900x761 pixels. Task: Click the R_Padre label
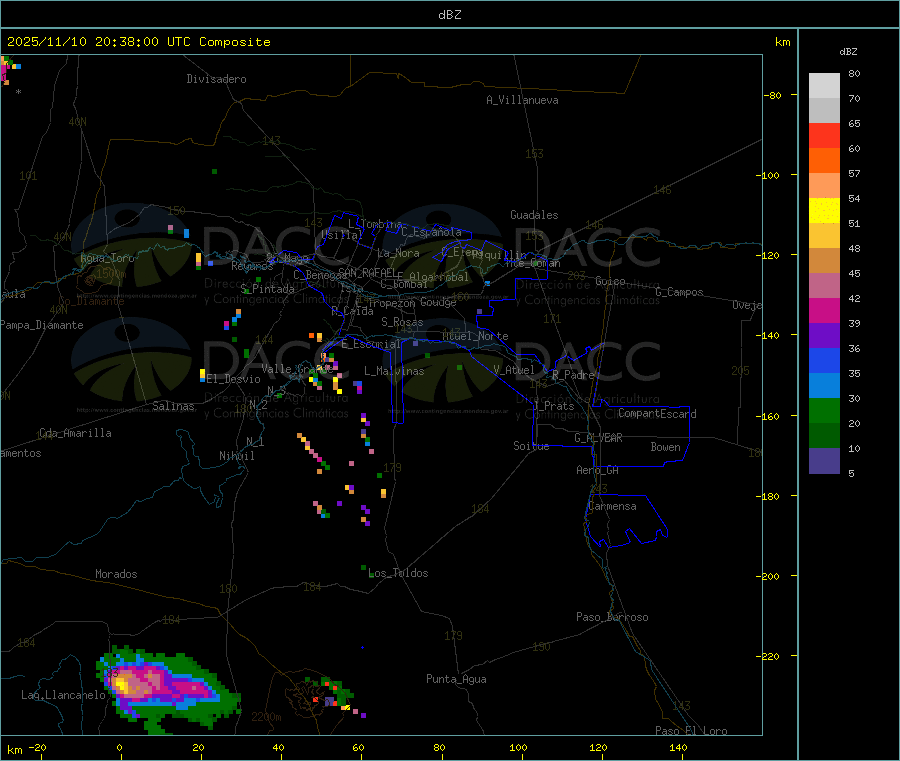573,375
